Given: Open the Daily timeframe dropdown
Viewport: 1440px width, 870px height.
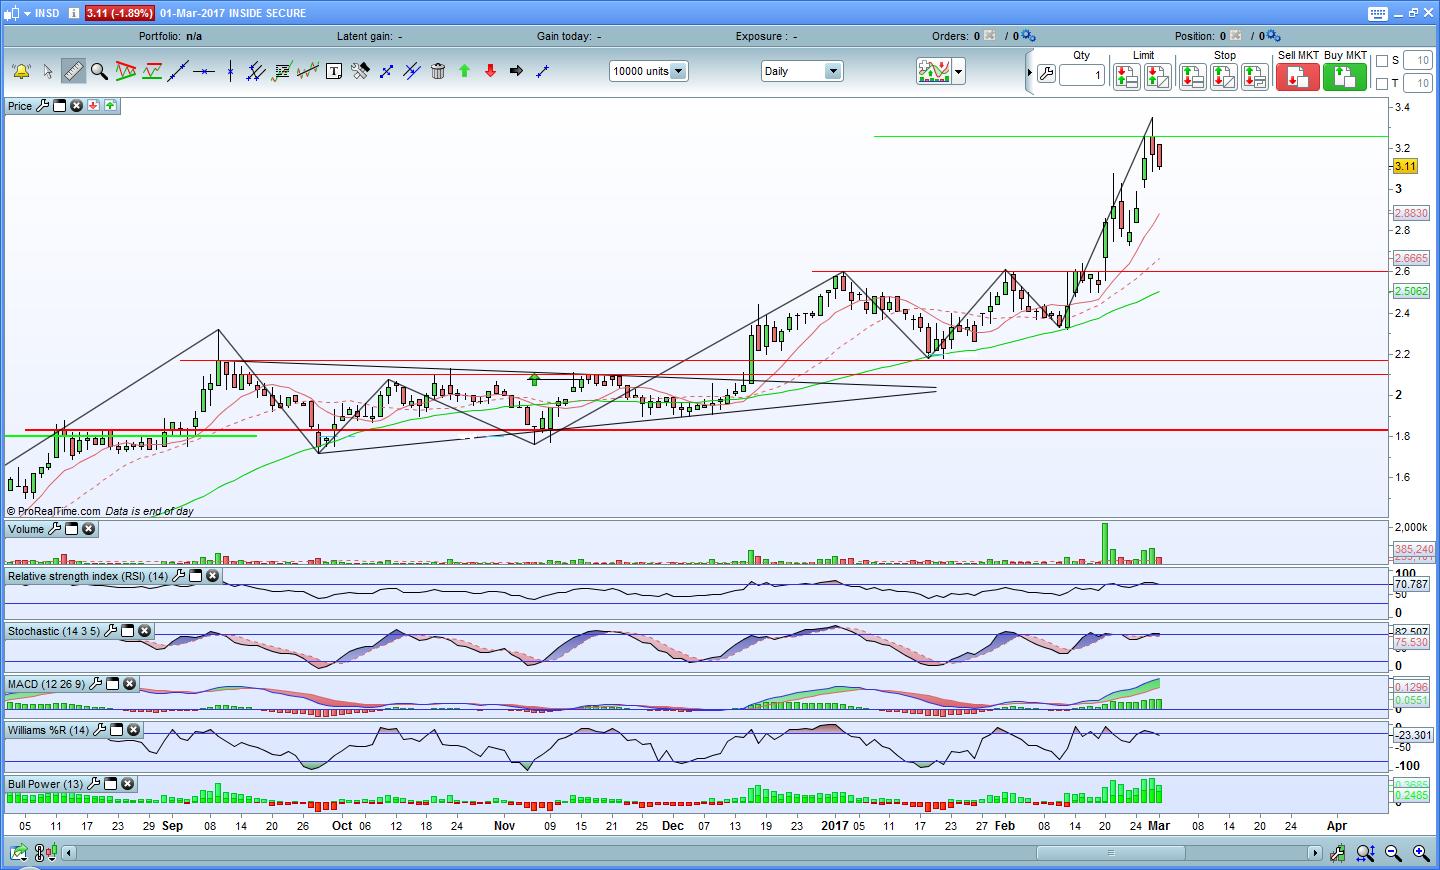Looking at the screenshot, I should pyautogui.click(x=832, y=71).
